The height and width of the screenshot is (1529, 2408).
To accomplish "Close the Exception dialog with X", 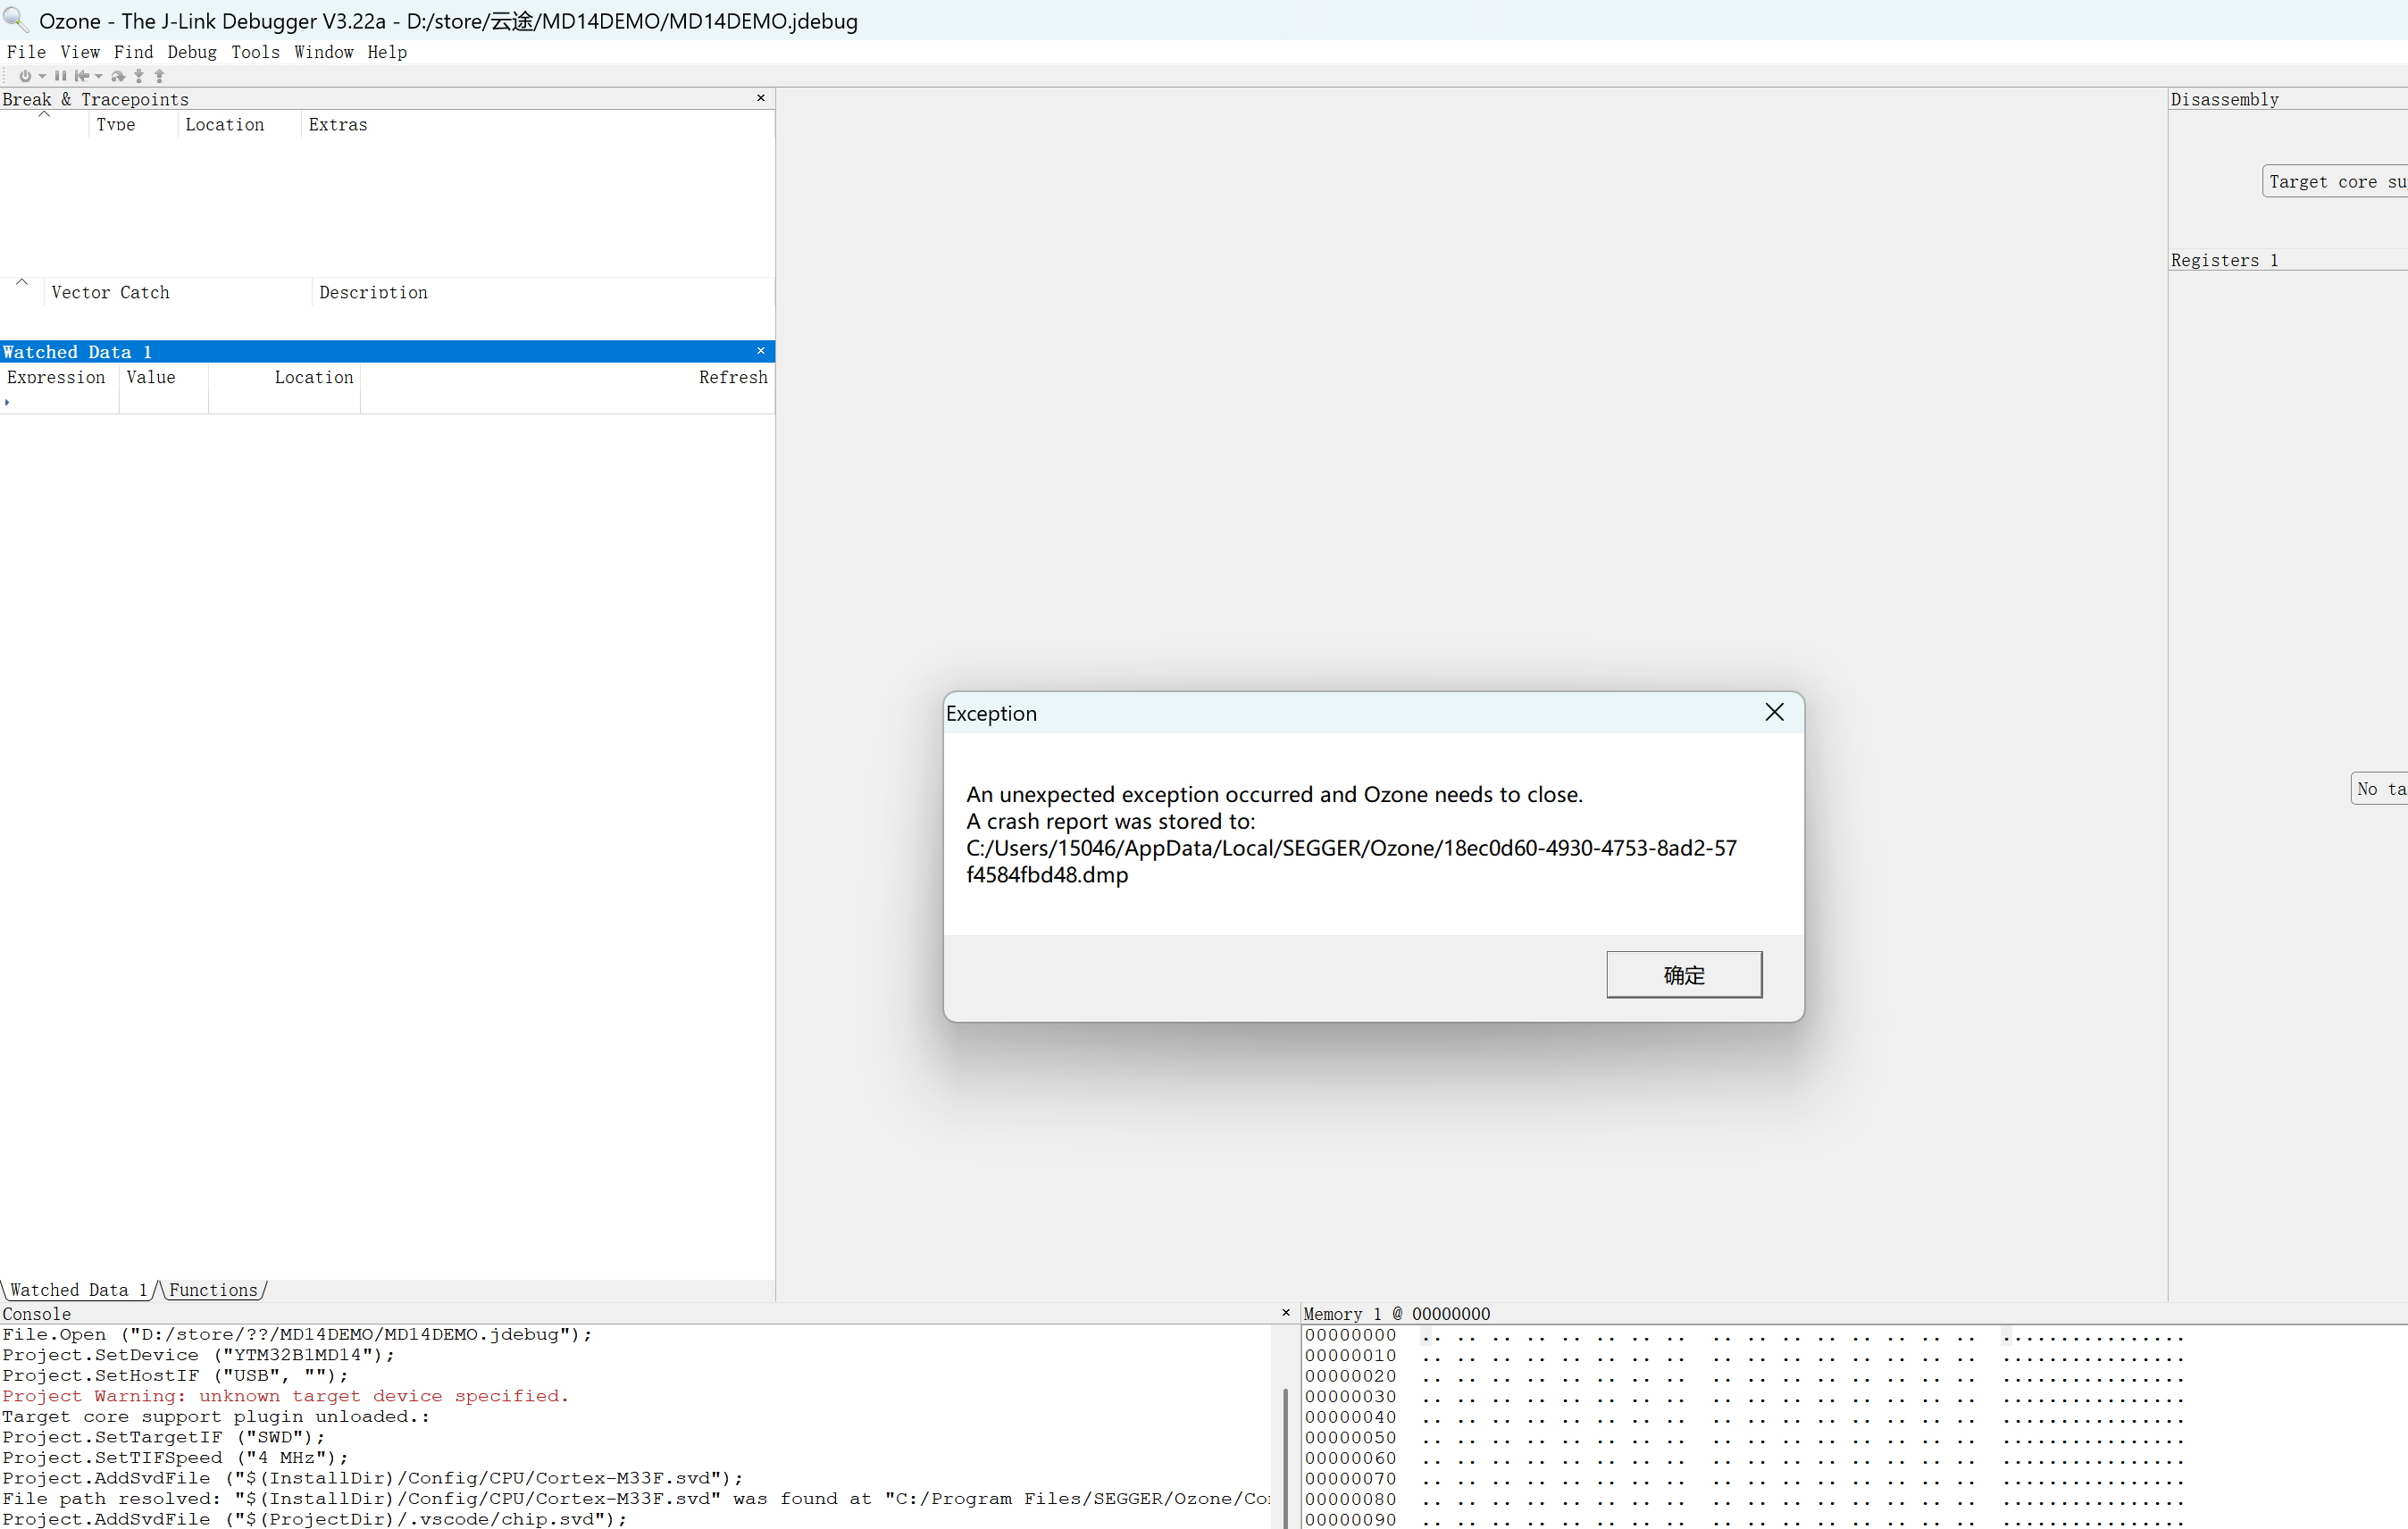I will pyautogui.click(x=1774, y=712).
